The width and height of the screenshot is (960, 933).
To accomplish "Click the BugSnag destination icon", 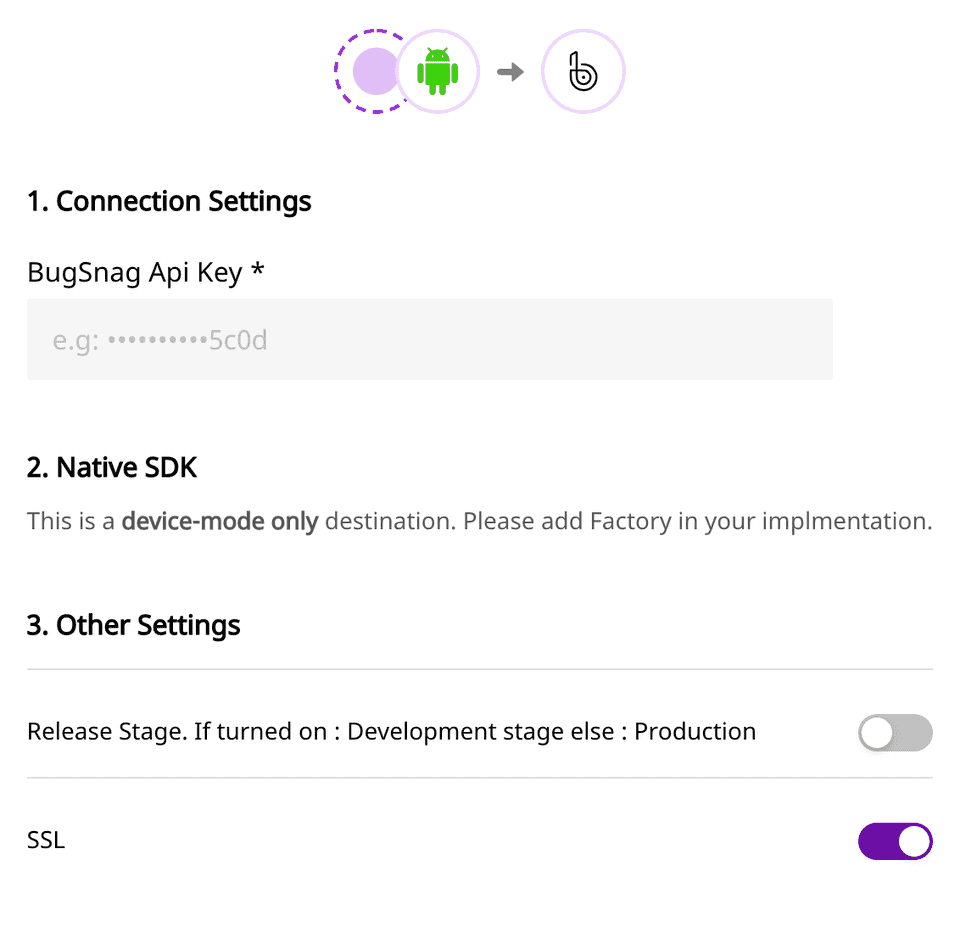I will click(583, 71).
